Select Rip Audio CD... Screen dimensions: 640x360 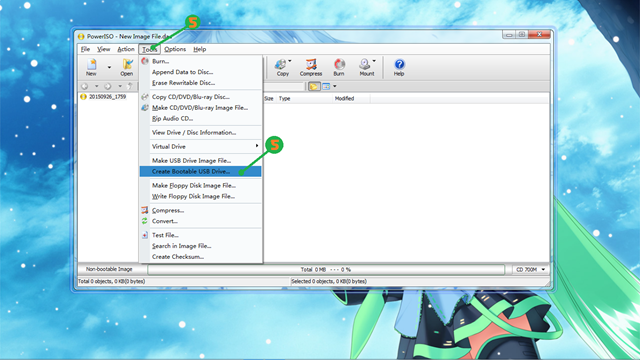click(200, 118)
